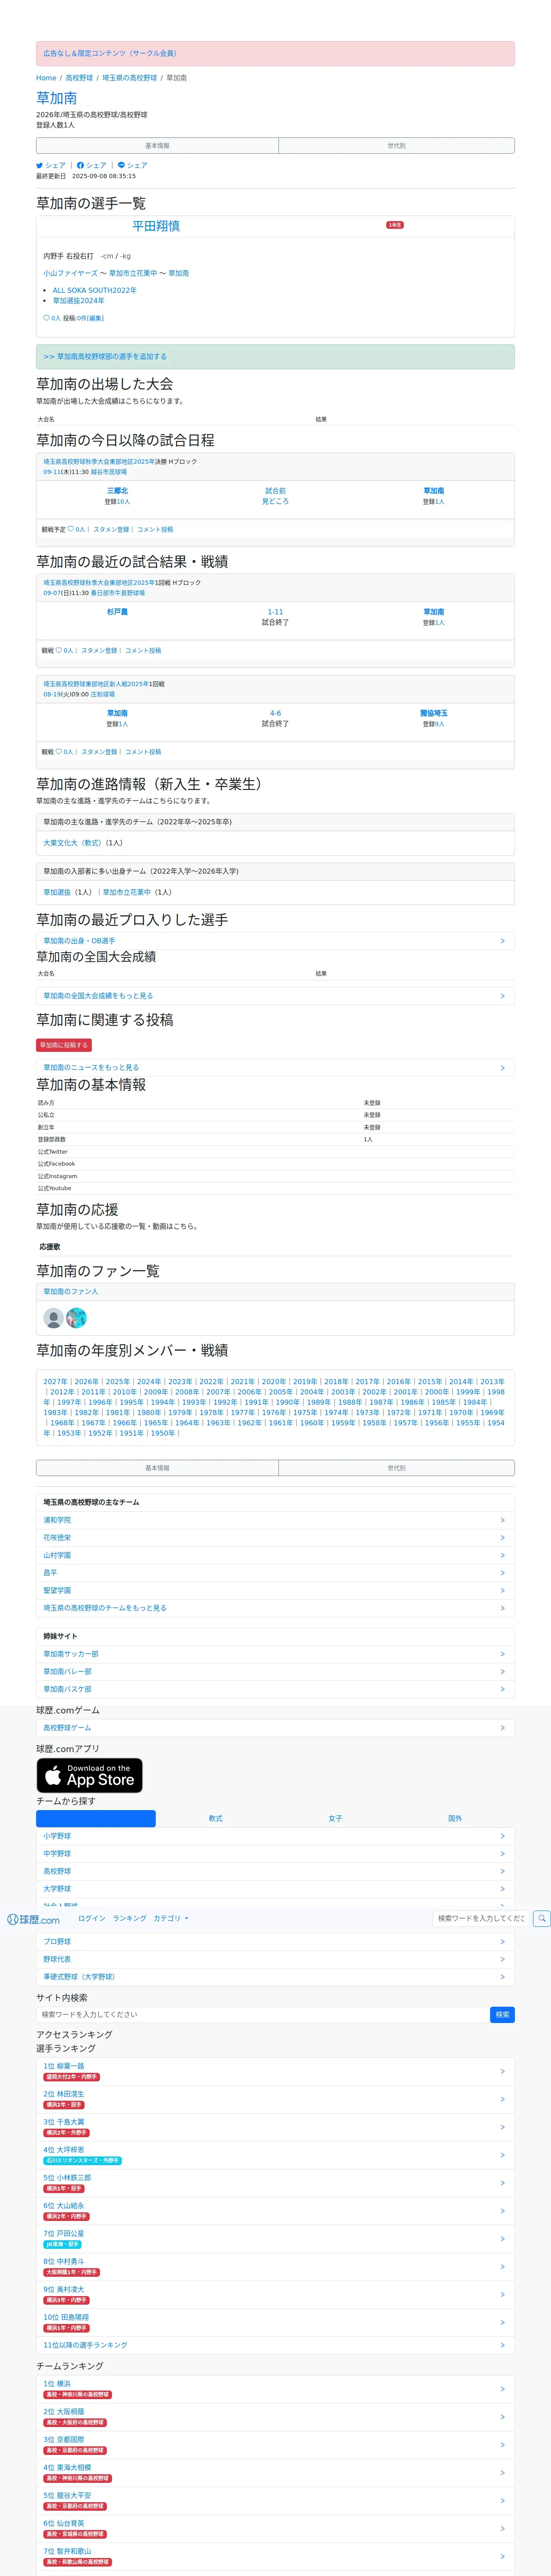Open the 世代別 tab at top
Image resolution: width=551 pixels, height=2576 pixels.
click(x=396, y=146)
